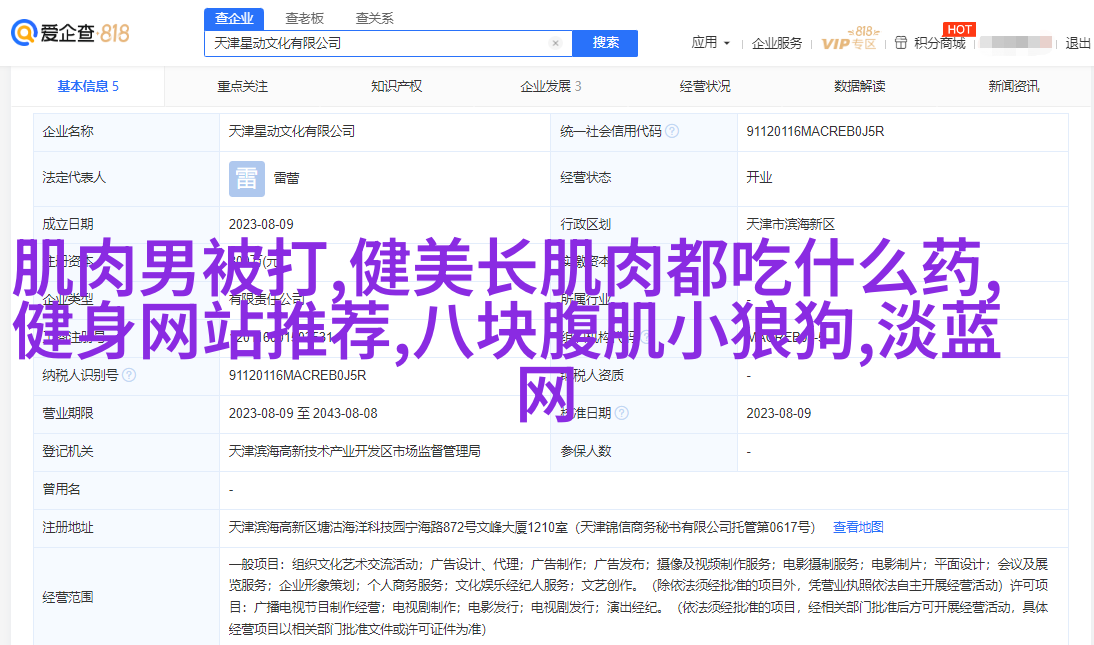1094x645 pixels.
Task: Click the 雷 avatar thumbnail
Action: pos(247,178)
